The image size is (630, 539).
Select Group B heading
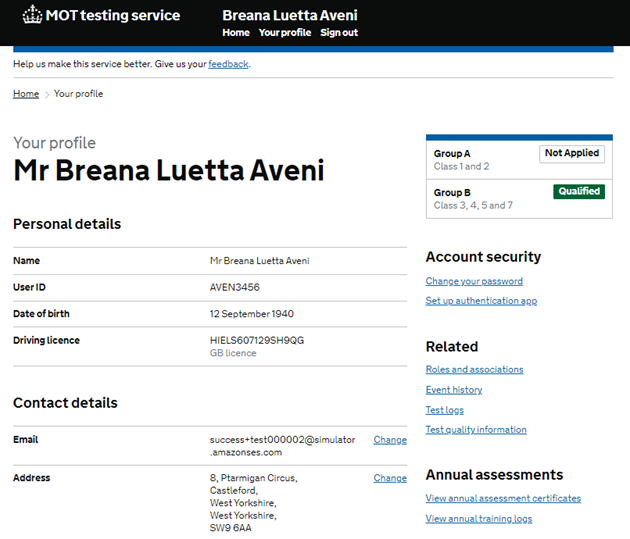coord(452,193)
